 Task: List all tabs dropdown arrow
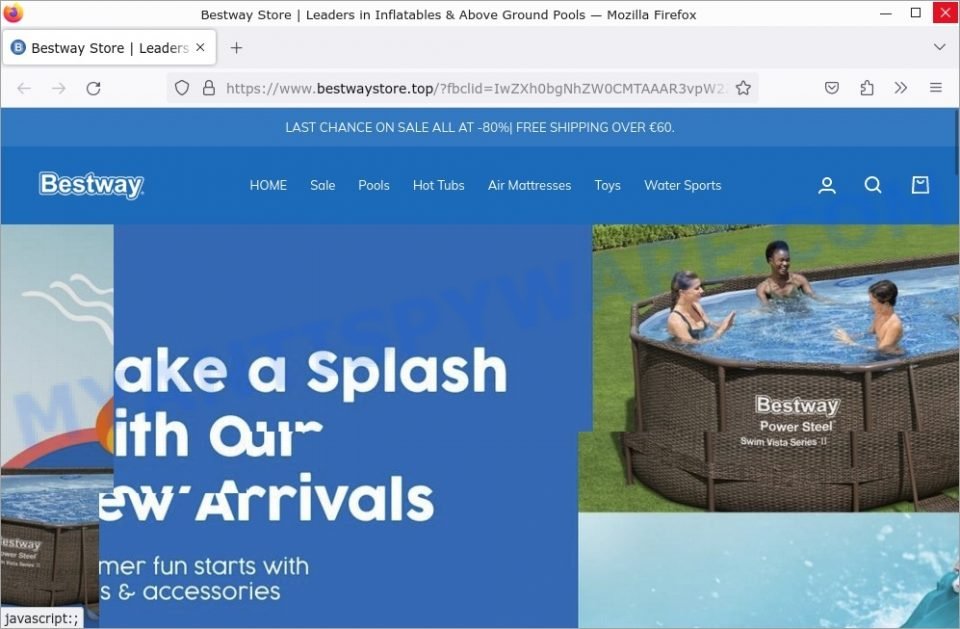click(x=939, y=47)
